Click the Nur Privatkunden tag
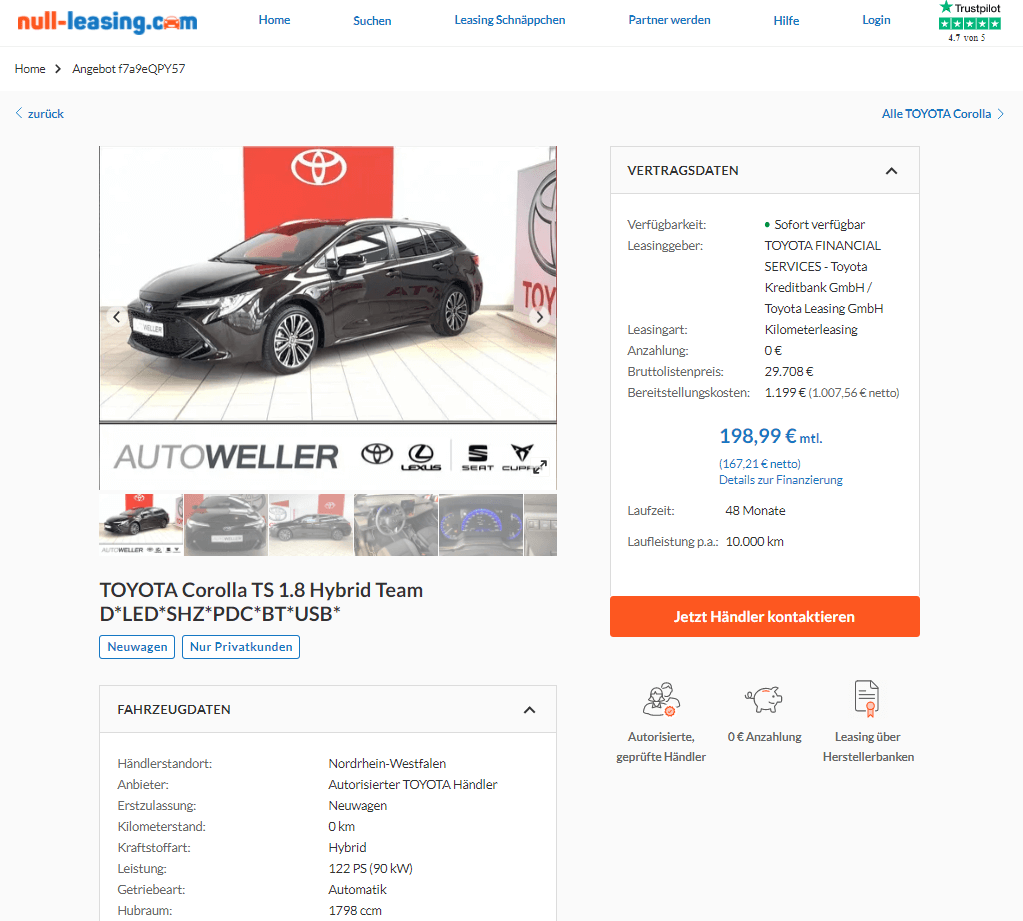This screenshot has width=1023, height=921. tap(241, 647)
